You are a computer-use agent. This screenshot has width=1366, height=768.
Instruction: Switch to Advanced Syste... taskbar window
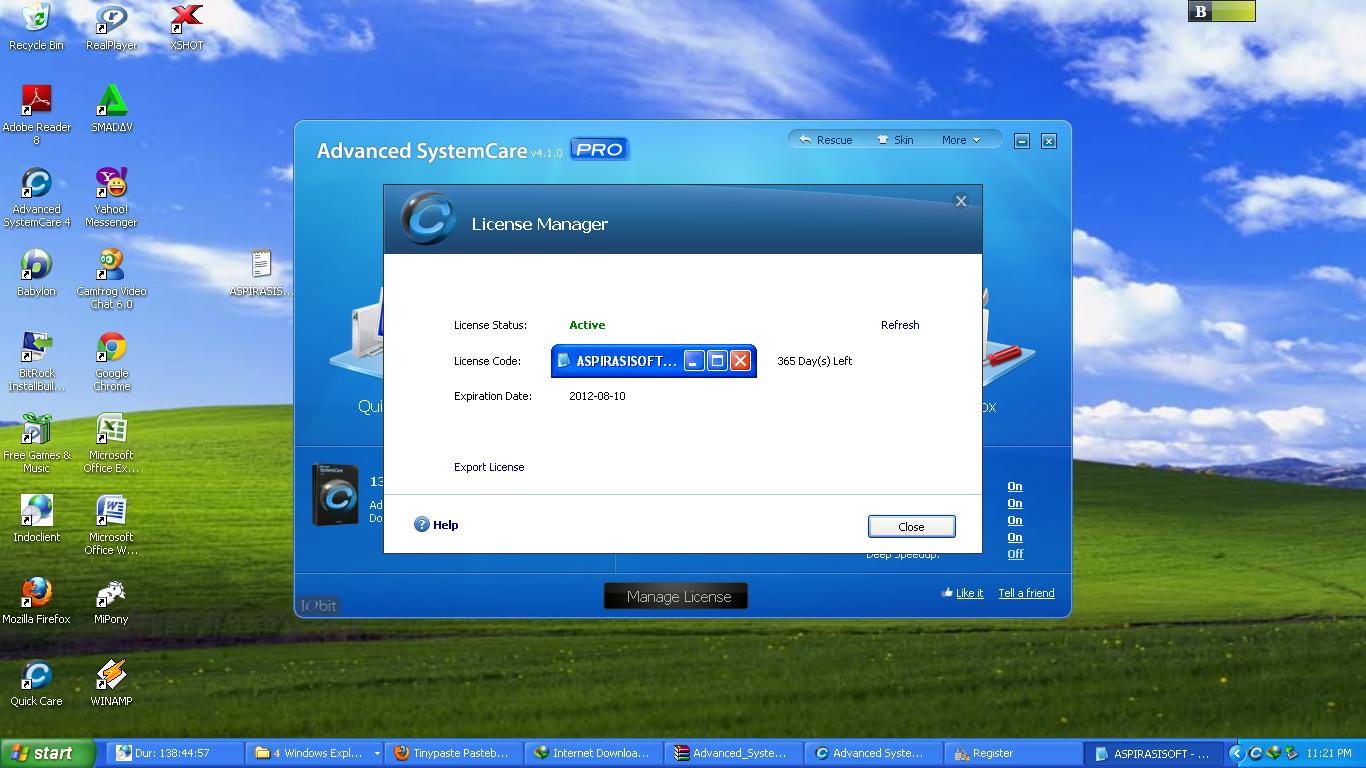pos(873,753)
